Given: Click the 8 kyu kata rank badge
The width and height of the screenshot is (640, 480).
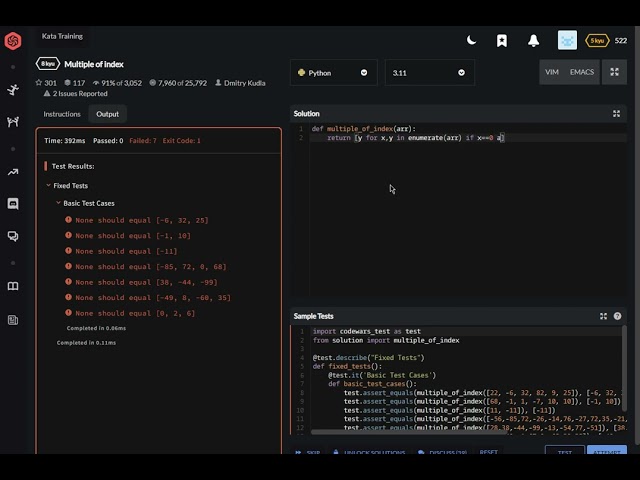Looking at the screenshot, I should pos(48,64).
